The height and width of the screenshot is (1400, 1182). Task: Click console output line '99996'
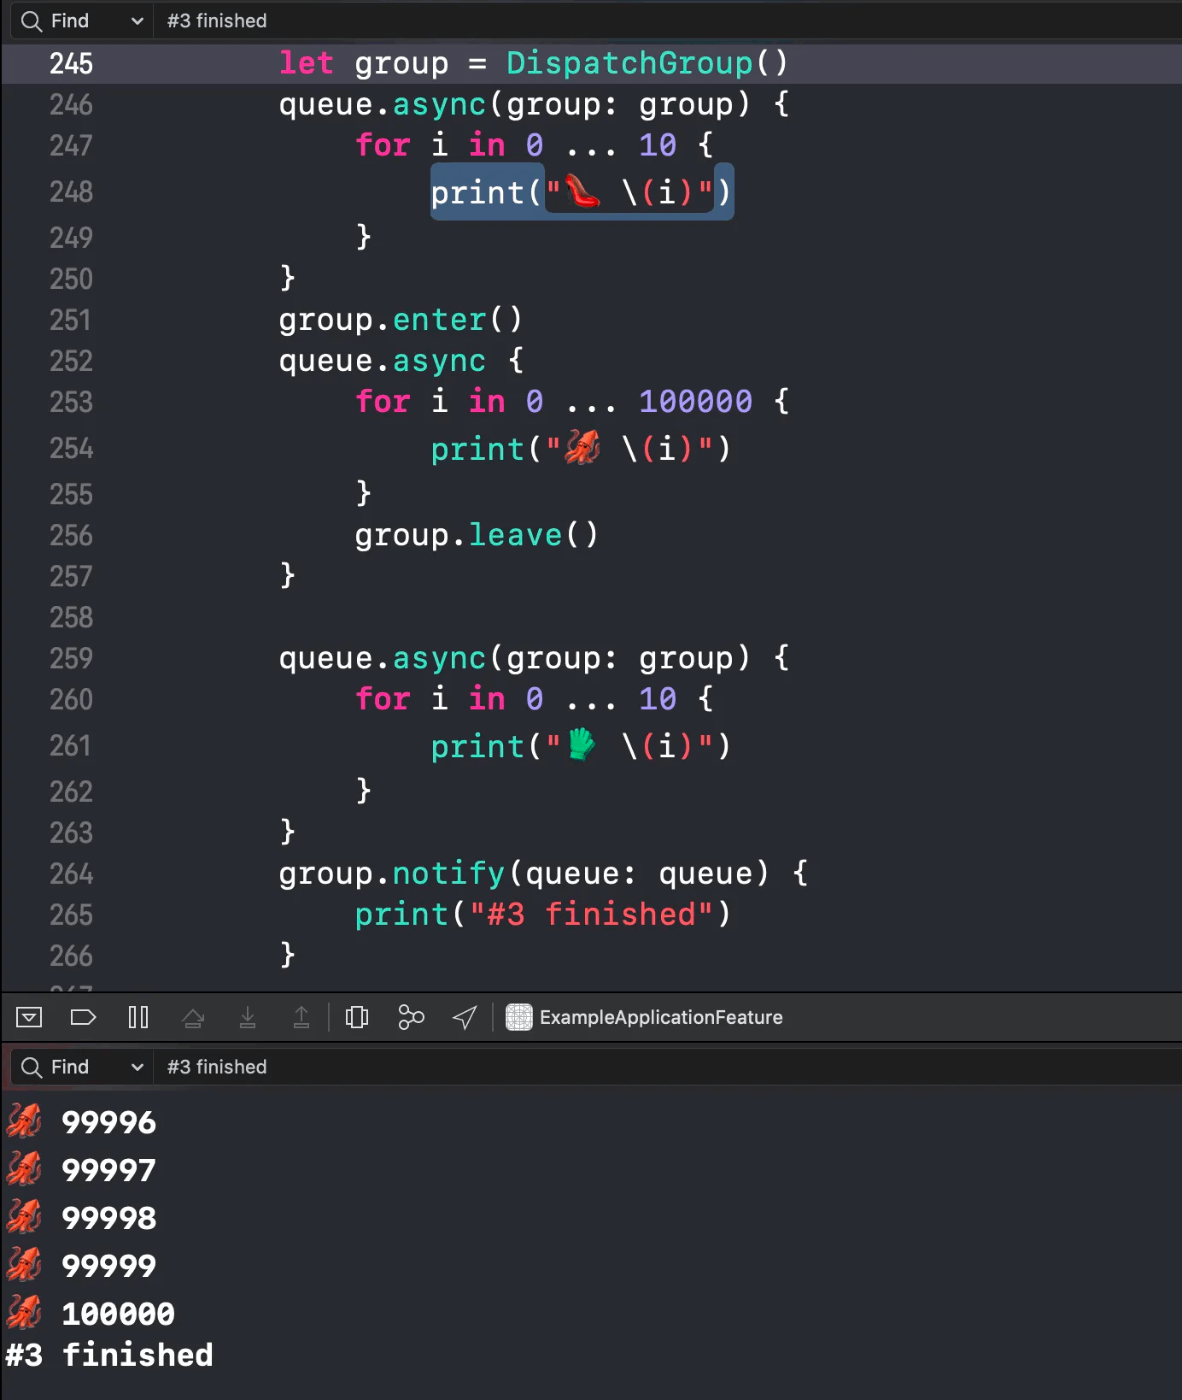click(x=82, y=1122)
